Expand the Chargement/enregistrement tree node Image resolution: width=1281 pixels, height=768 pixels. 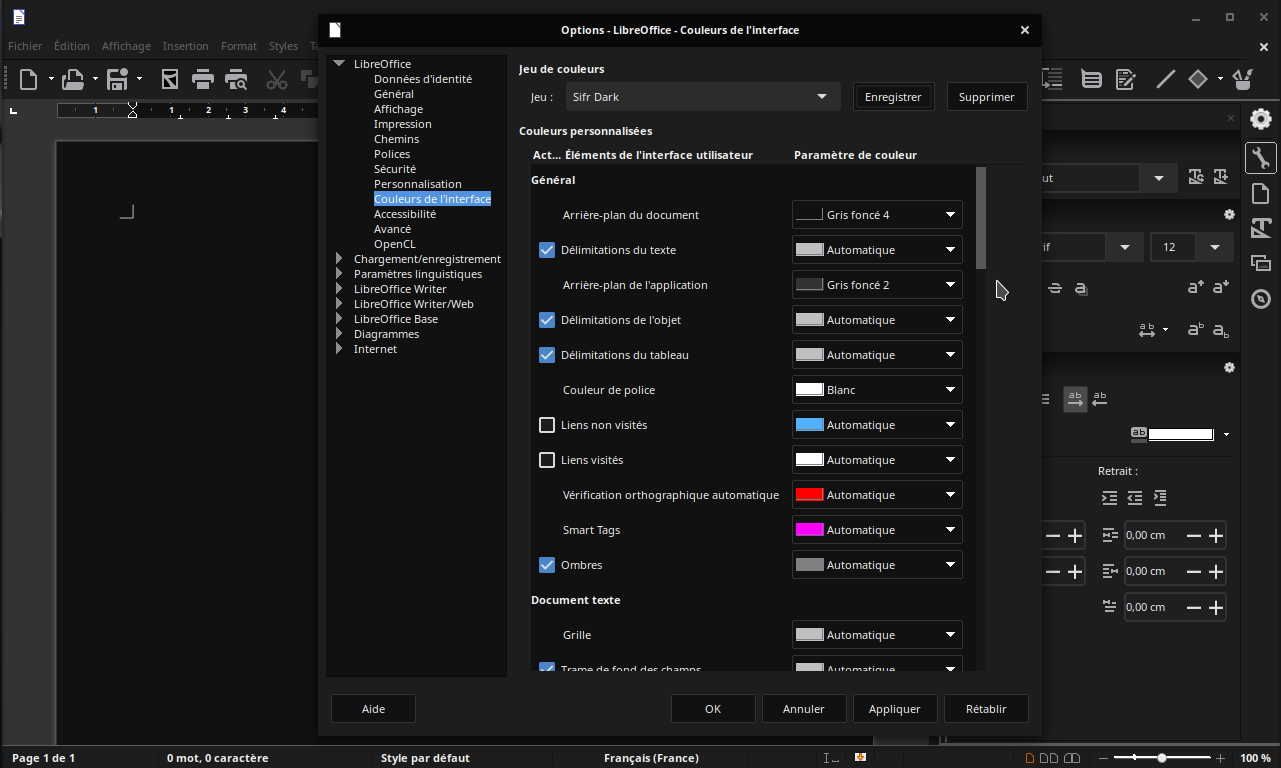(x=340, y=259)
